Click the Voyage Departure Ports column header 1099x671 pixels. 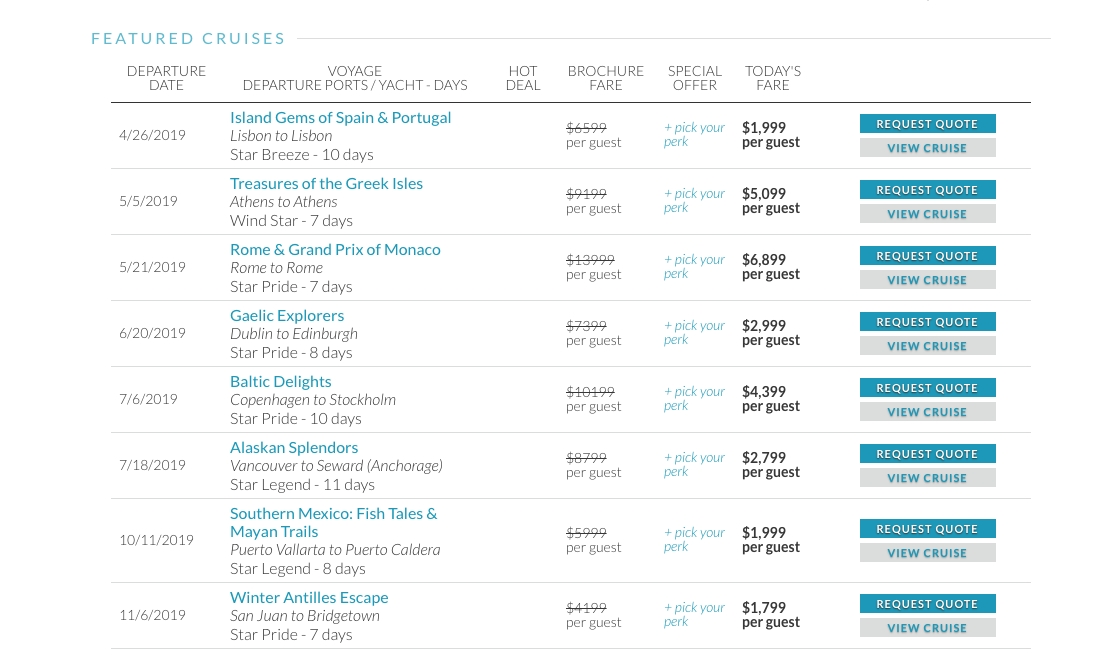tap(355, 78)
